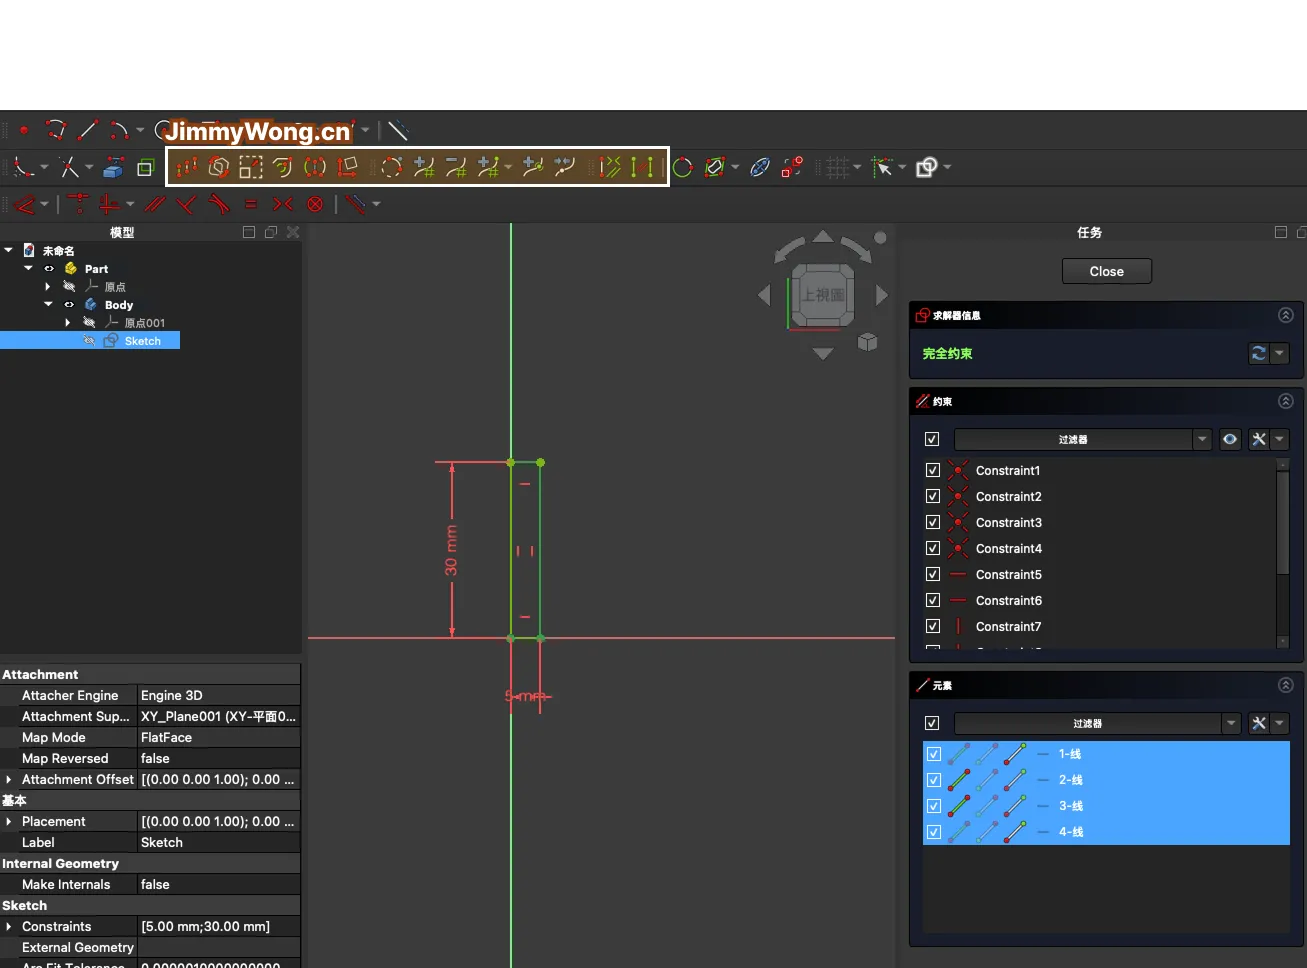Click the parallel constraint icon
The width and height of the screenshot is (1307, 968).
click(x=155, y=204)
